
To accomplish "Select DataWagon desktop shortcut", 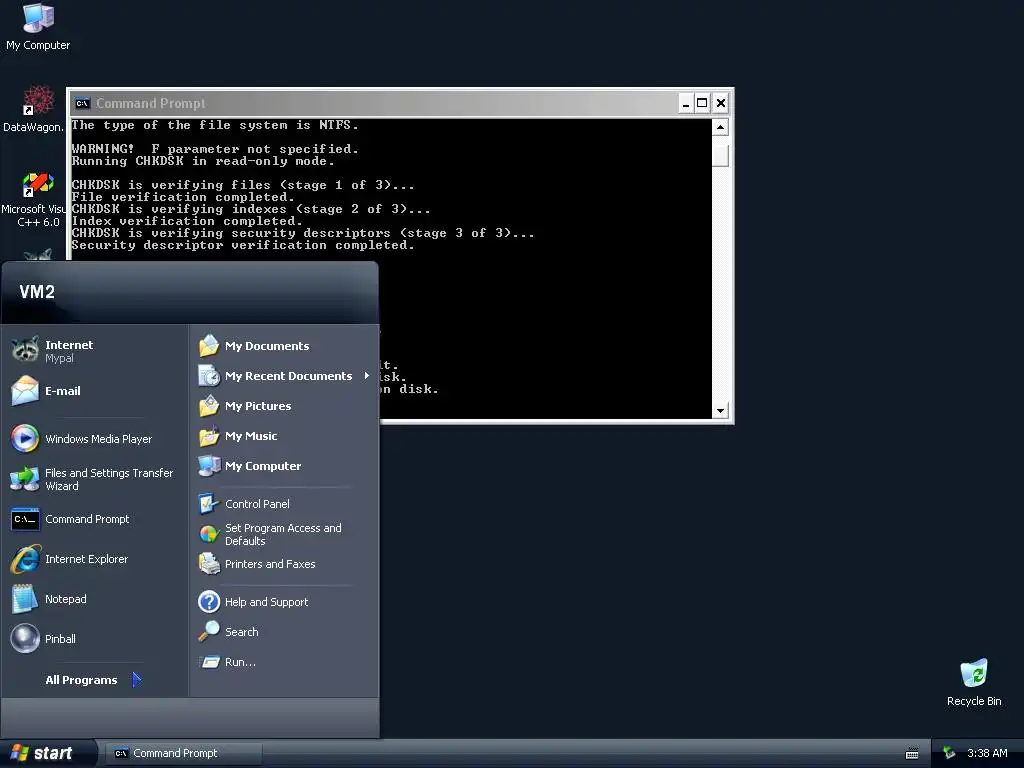I will [x=34, y=108].
